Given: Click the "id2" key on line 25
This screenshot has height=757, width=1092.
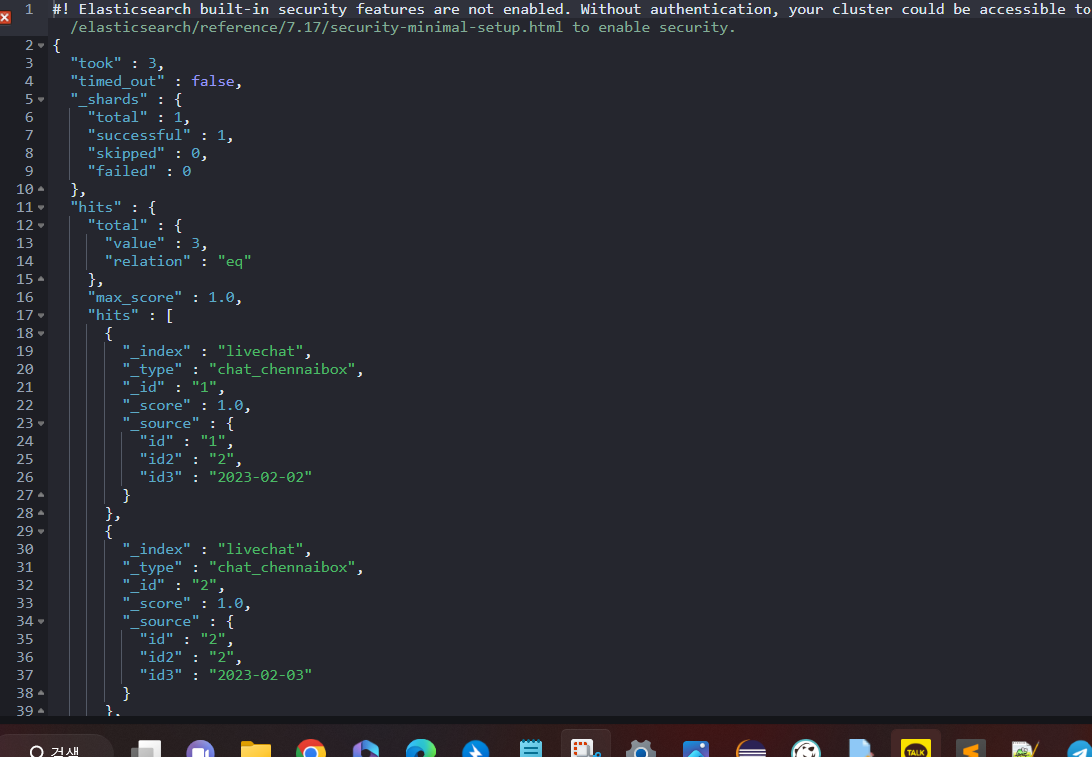Looking at the screenshot, I should point(161,459).
